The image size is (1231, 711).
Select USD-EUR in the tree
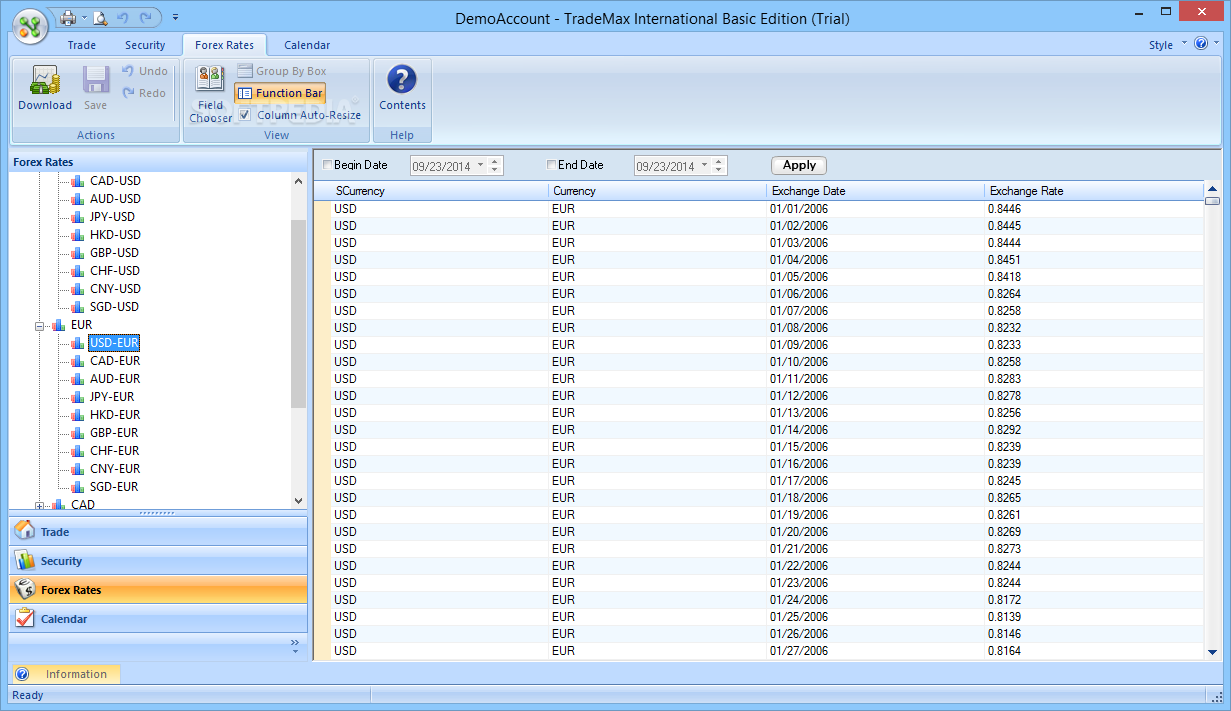tap(114, 343)
